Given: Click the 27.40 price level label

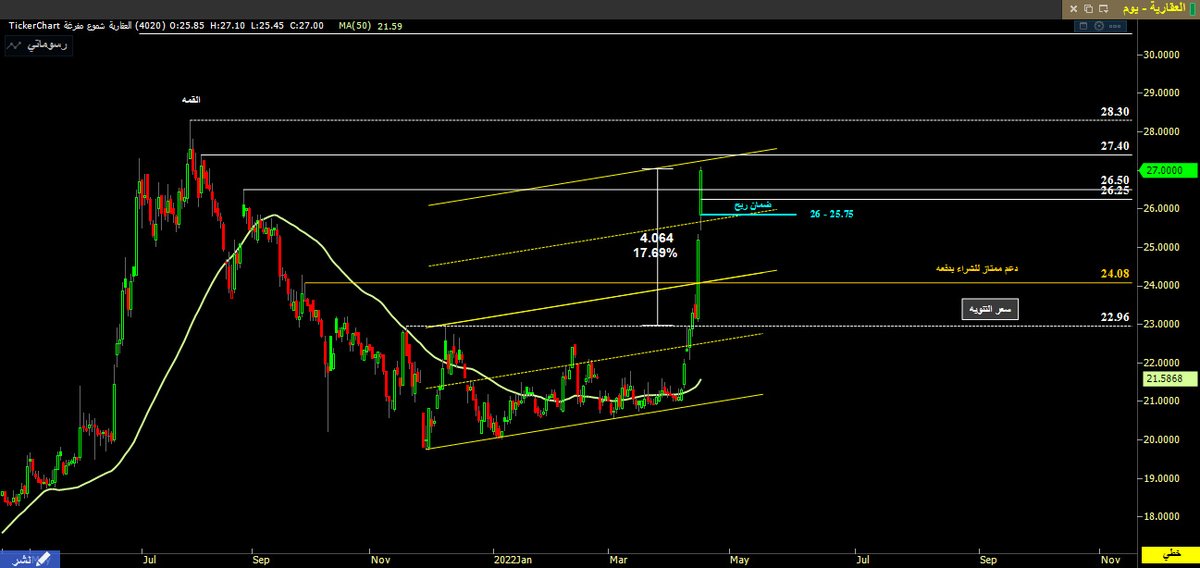Looking at the screenshot, I should [1115, 146].
